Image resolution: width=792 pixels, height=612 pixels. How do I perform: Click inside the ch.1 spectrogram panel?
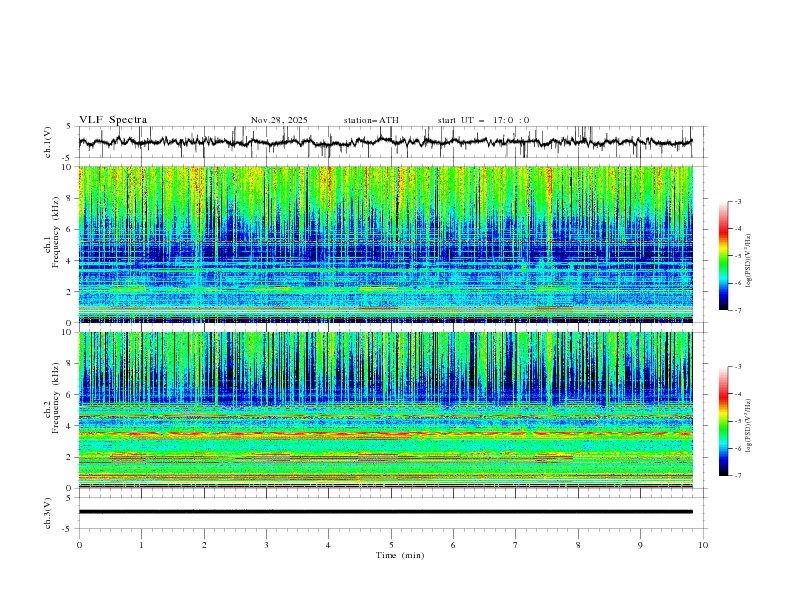(x=385, y=244)
